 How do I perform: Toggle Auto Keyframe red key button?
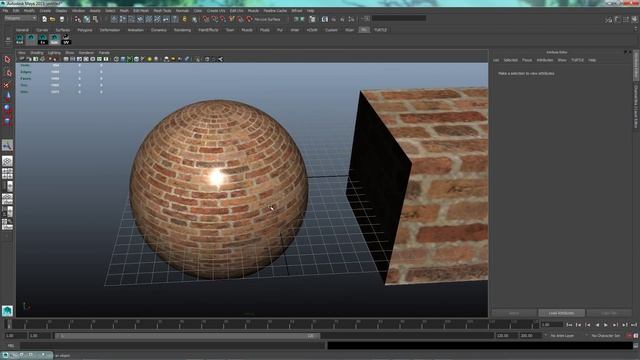(629, 336)
